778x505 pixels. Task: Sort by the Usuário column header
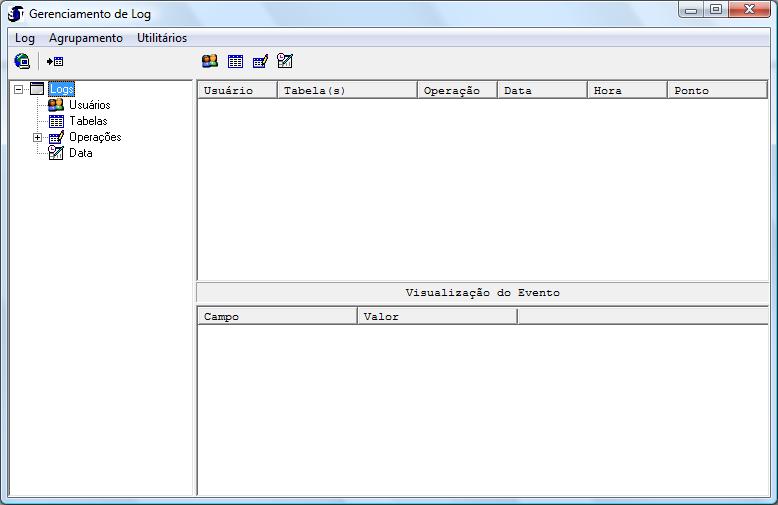pos(237,90)
